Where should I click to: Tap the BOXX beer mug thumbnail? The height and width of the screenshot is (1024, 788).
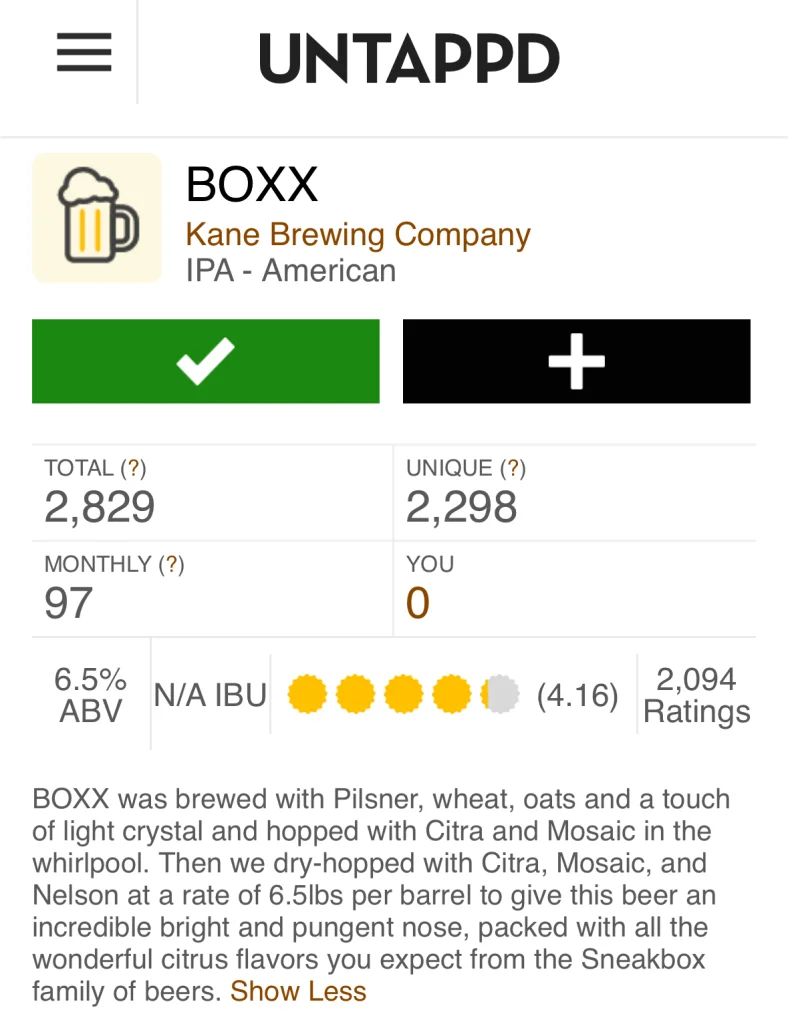coord(97,218)
